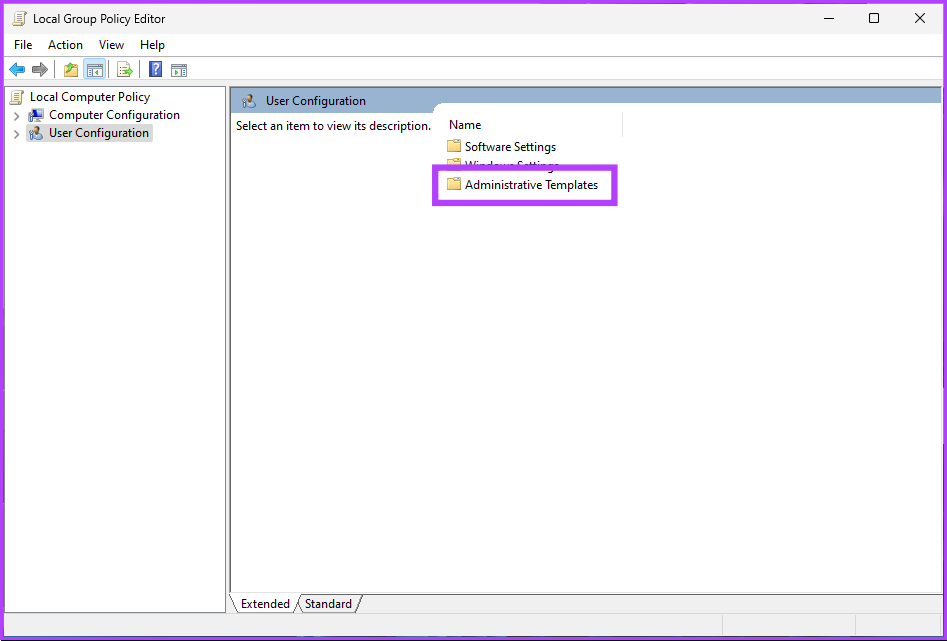947x641 pixels.
Task: Select the Administrative Templates folder
Action: pyautogui.click(x=531, y=185)
